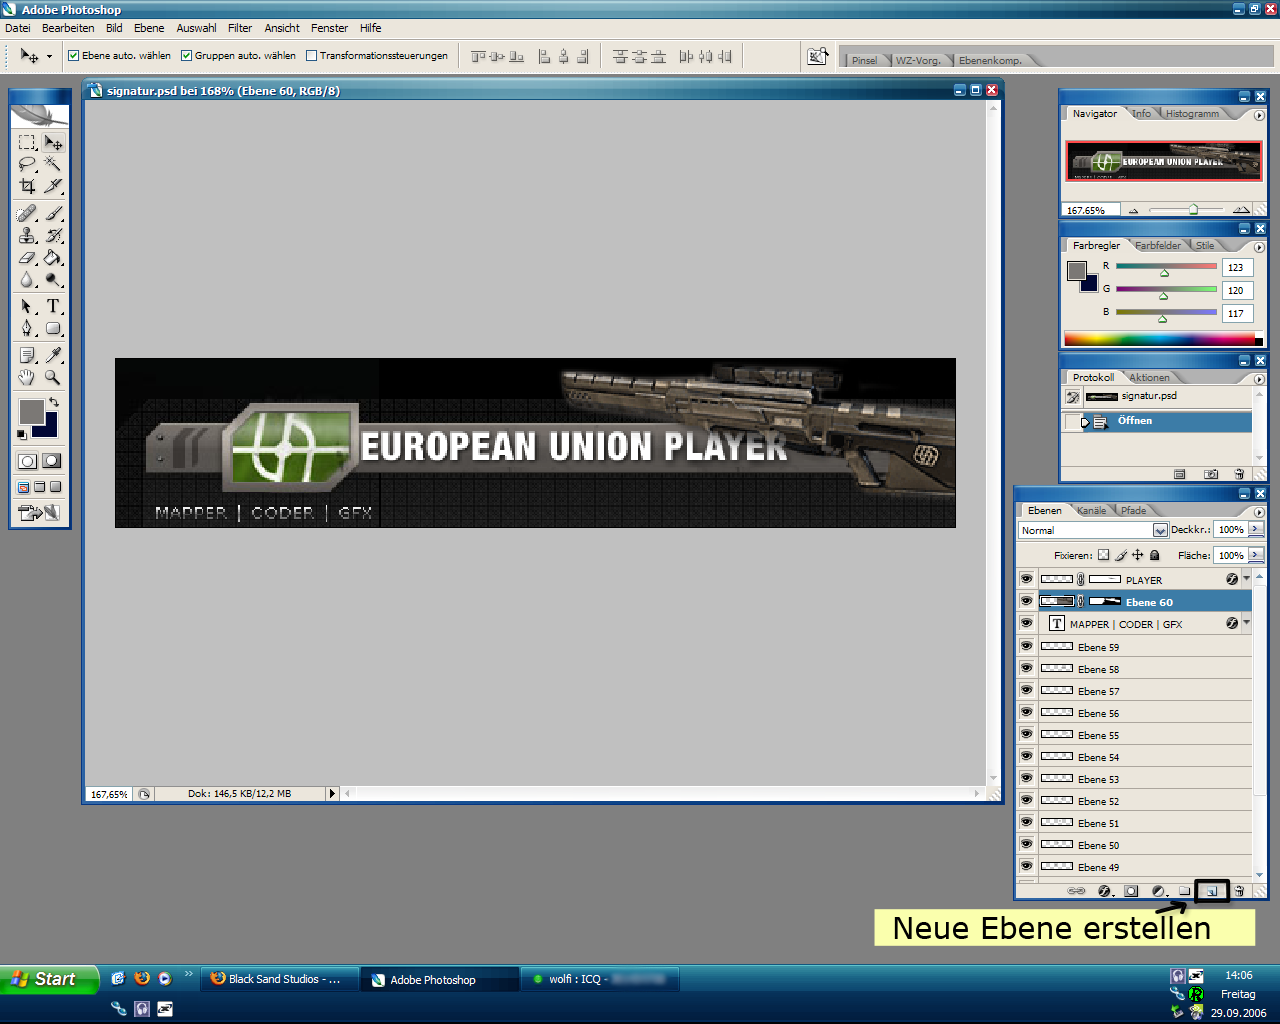Open Deckkr. opacity slider arrow

click(x=1257, y=529)
